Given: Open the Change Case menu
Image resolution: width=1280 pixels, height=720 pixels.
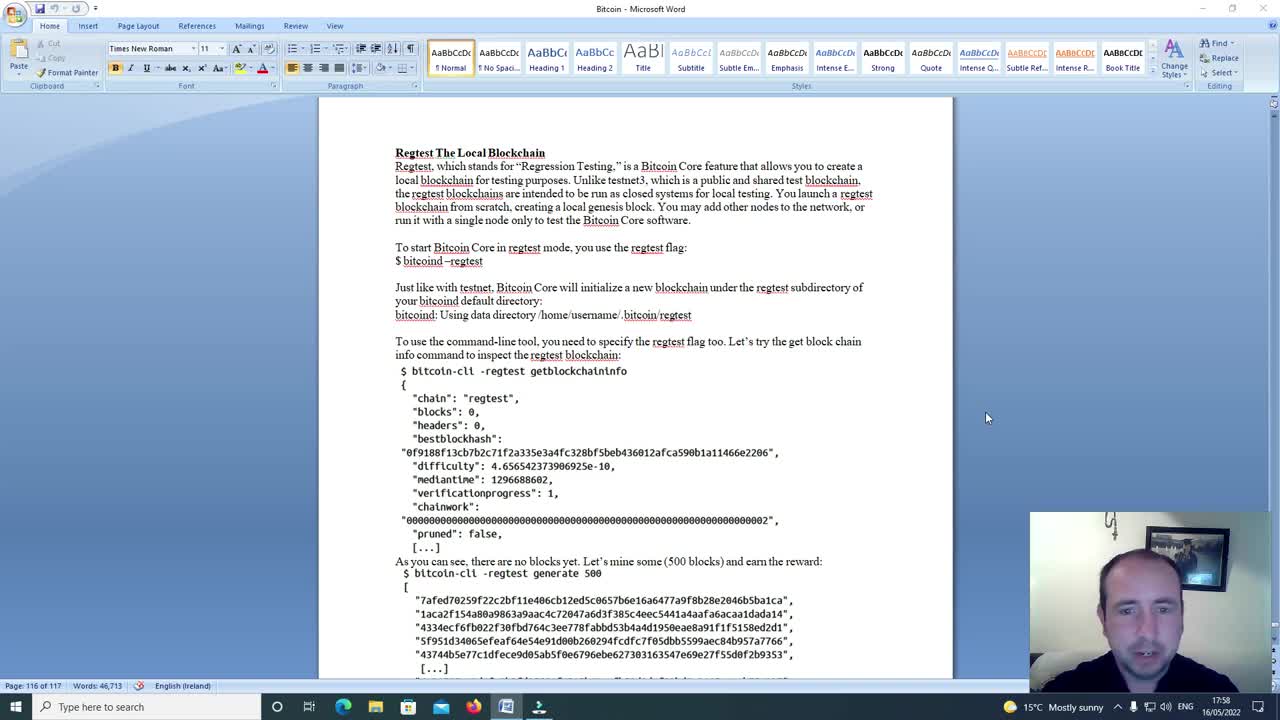Looking at the screenshot, I should tap(218, 68).
